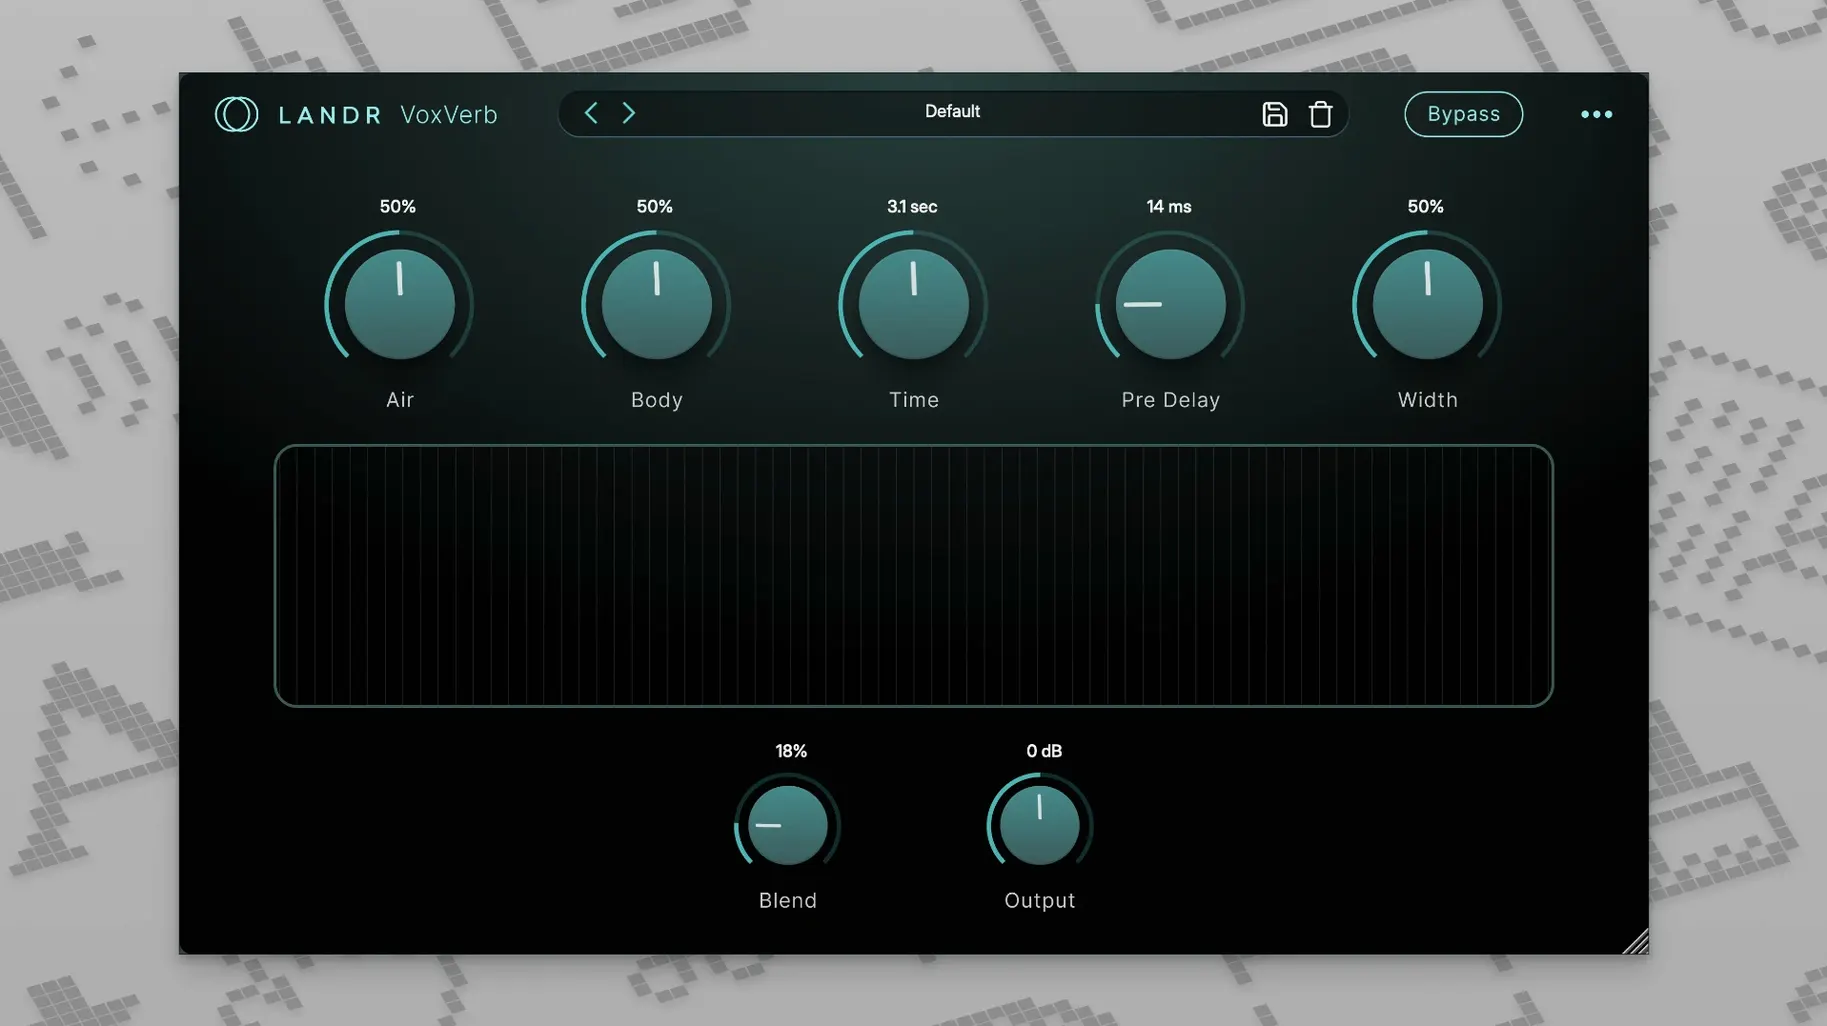Image resolution: width=1827 pixels, height=1026 pixels.
Task: Click the Blend knob
Action: click(787, 824)
